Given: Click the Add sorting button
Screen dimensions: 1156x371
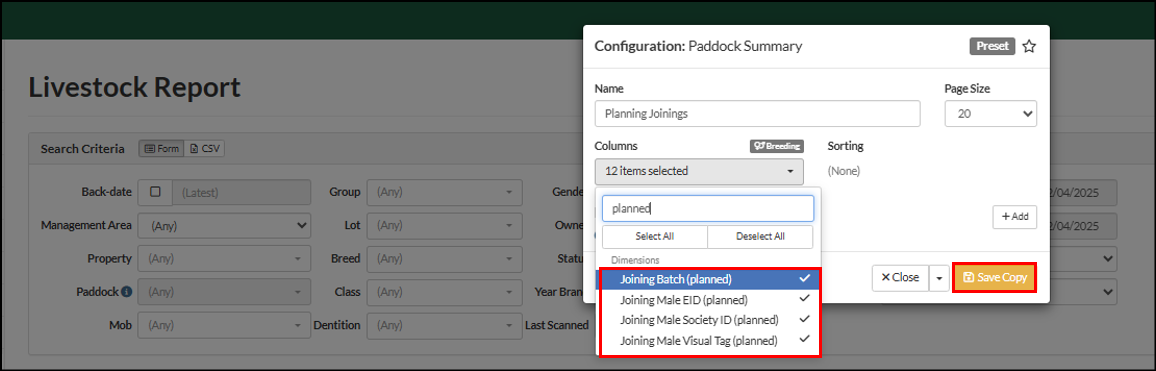Looking at the screenshot, I should click(x=1014, y=217).
